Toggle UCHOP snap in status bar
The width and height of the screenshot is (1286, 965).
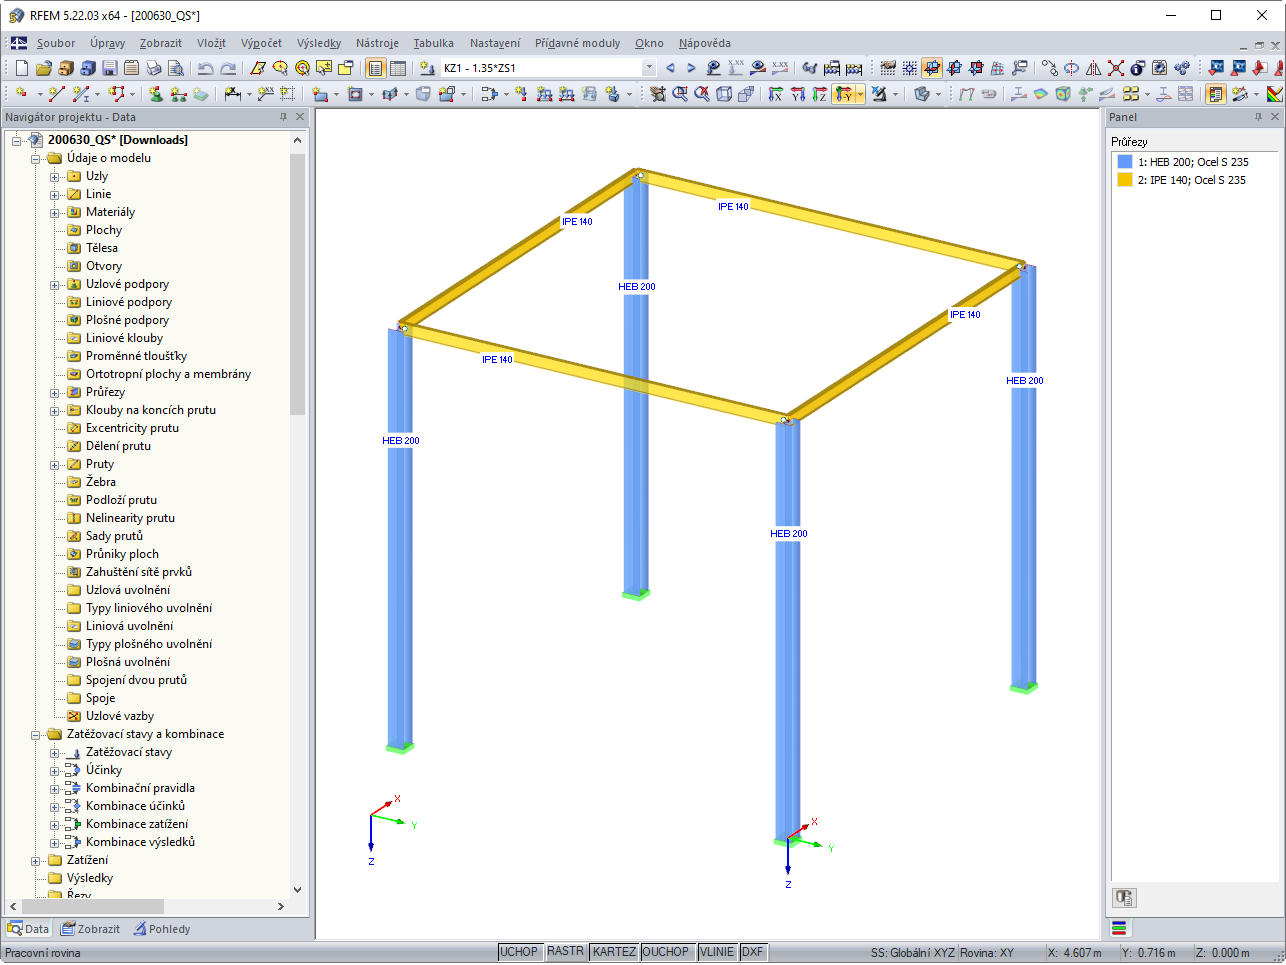click(519, 952)
